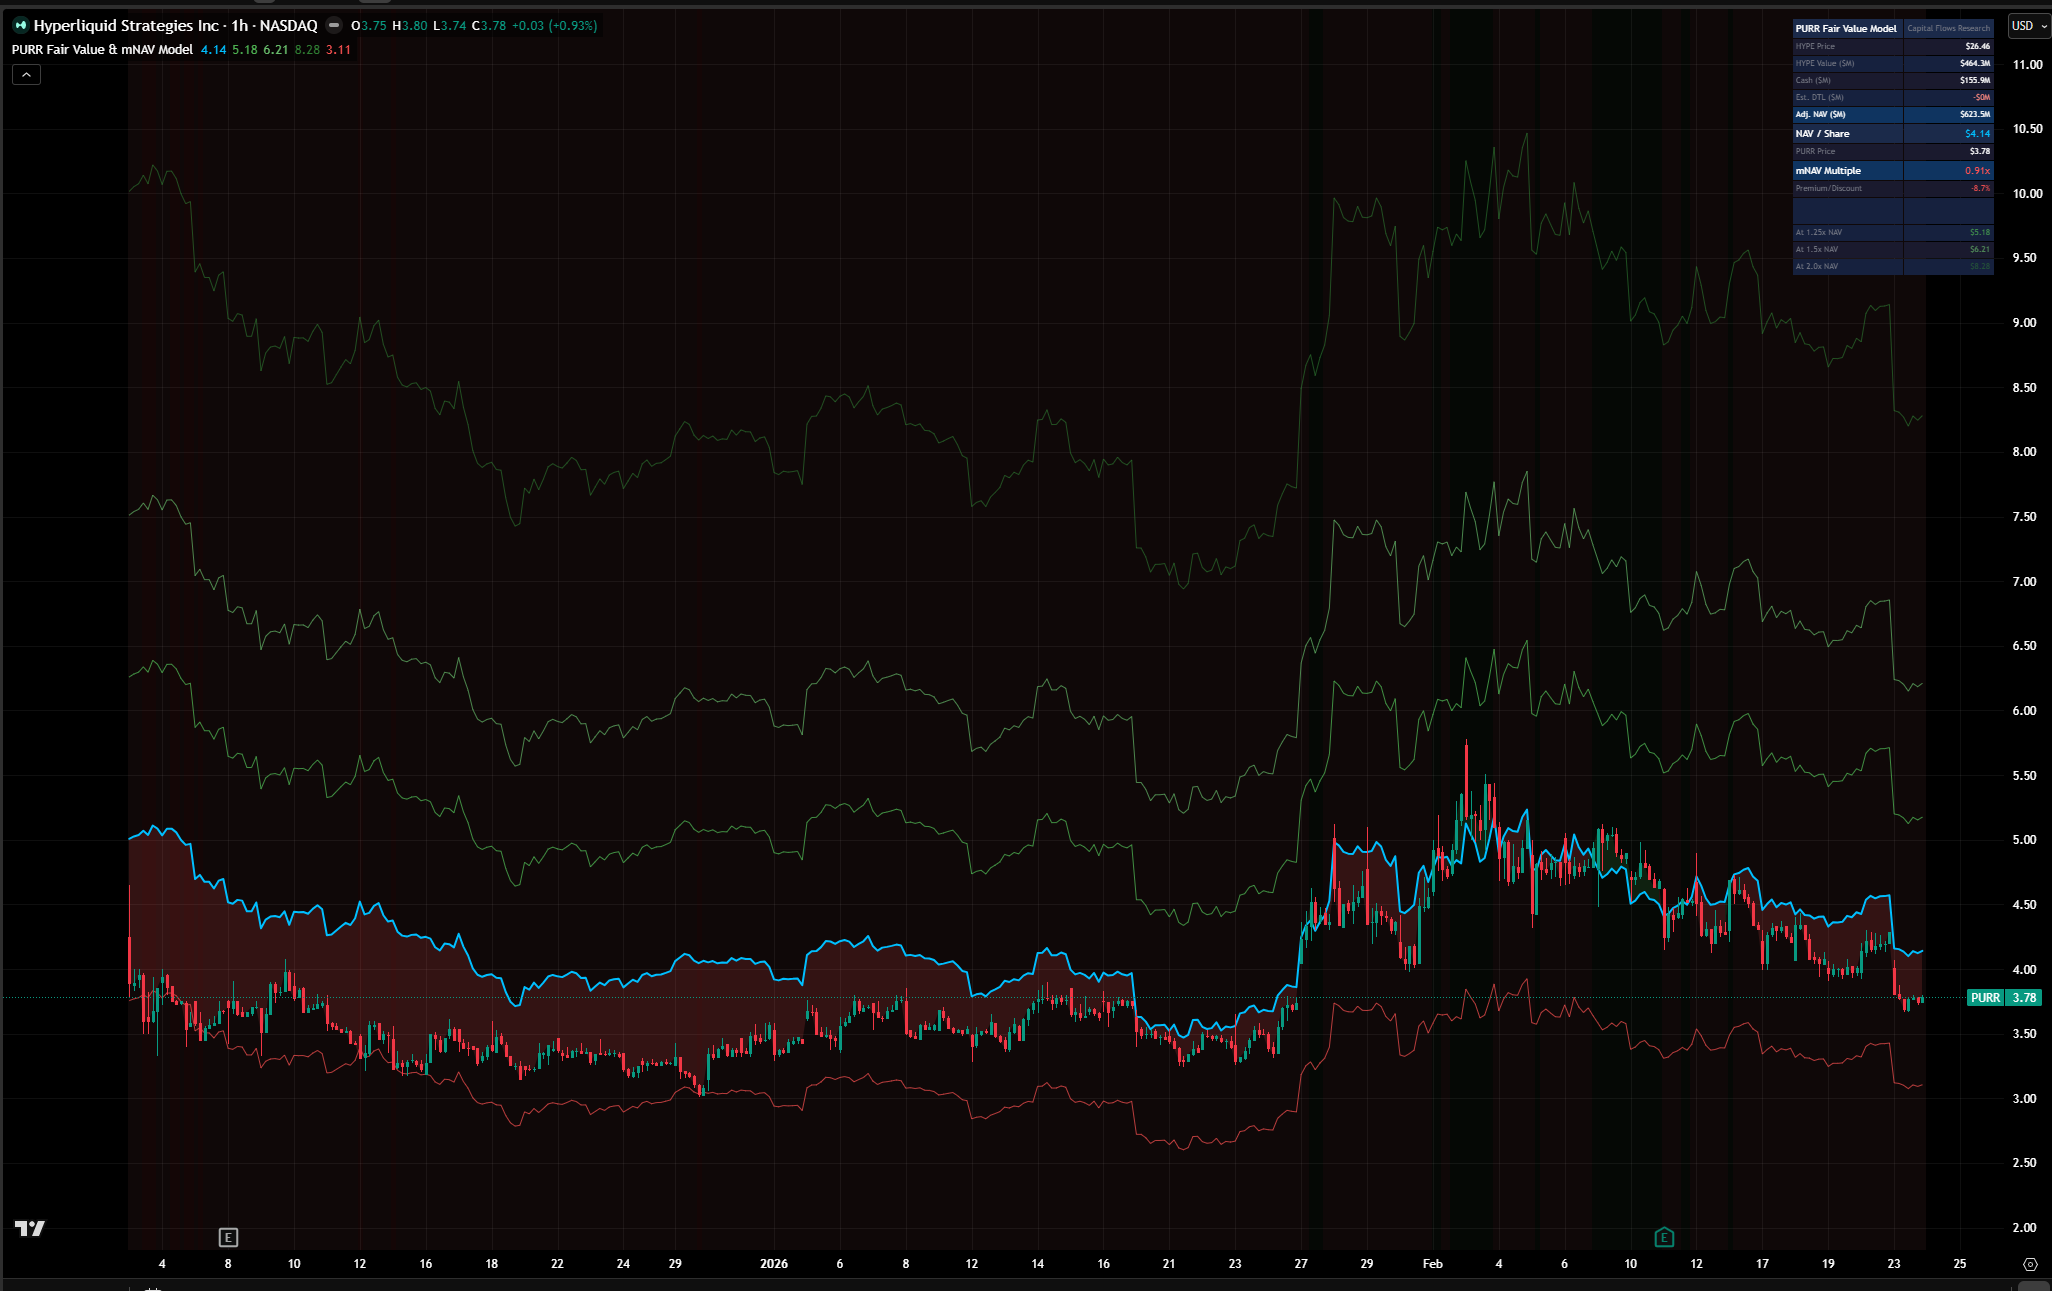2052x1291 pixels.
Task: Click the red 3.11 legend value
Action: (x=338, y=50)
